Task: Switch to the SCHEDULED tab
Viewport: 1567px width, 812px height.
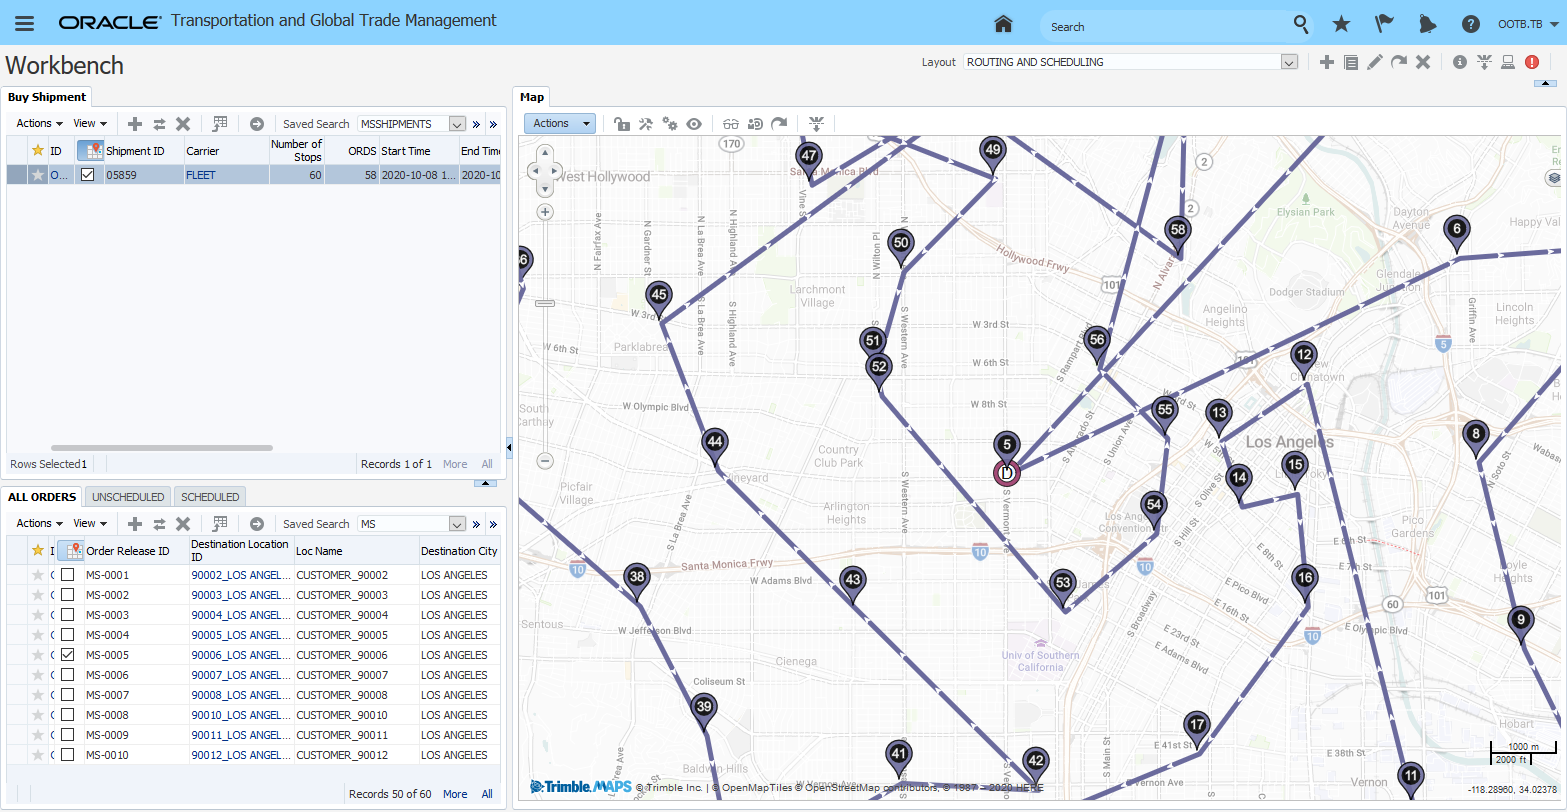Action: (210, 497)
